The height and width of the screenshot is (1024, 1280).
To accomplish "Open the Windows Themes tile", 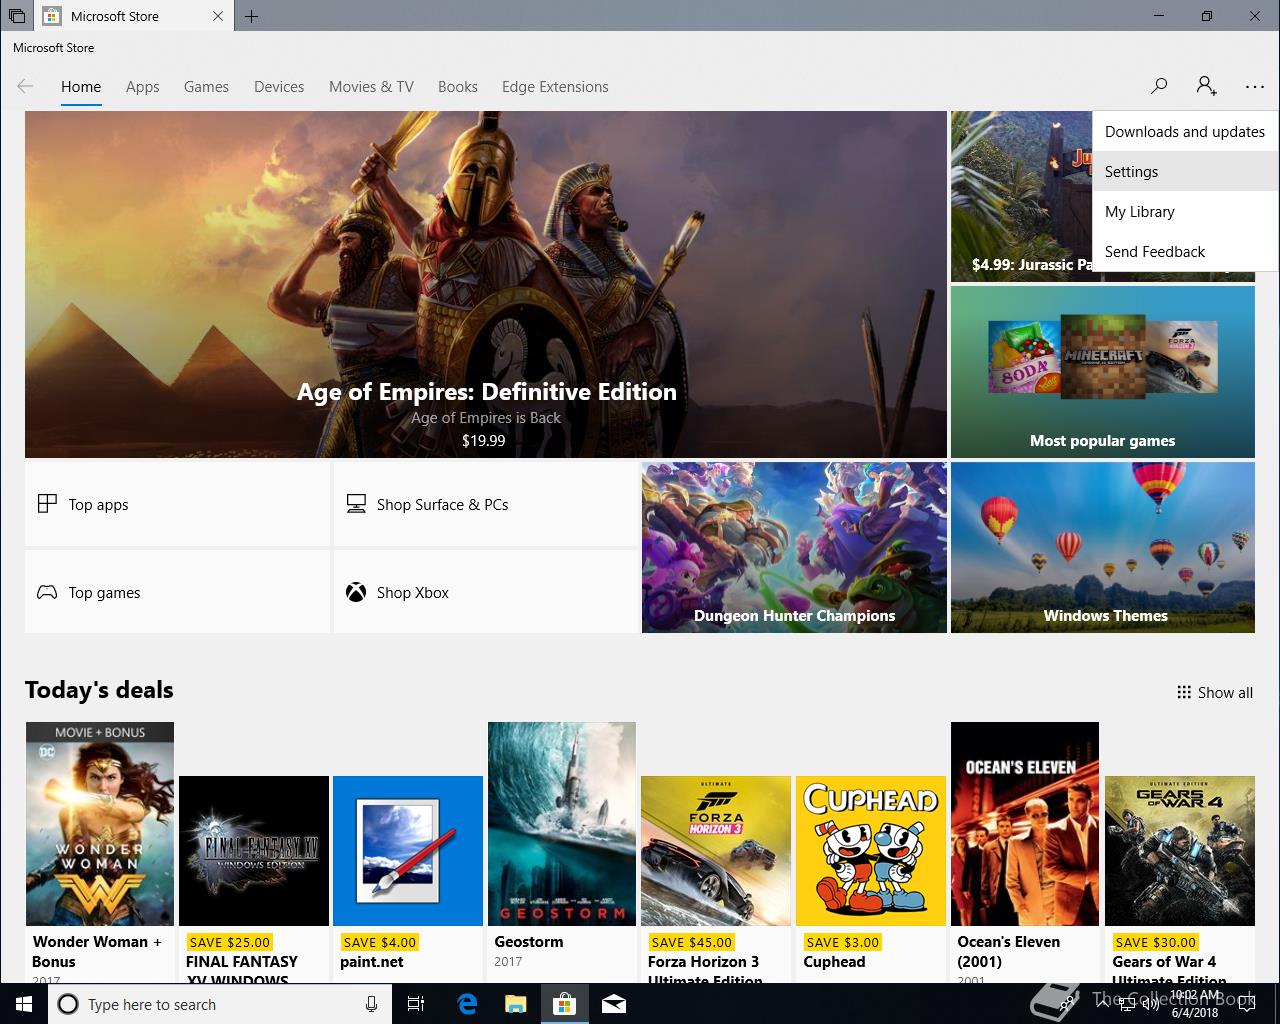I will 1103,547.
